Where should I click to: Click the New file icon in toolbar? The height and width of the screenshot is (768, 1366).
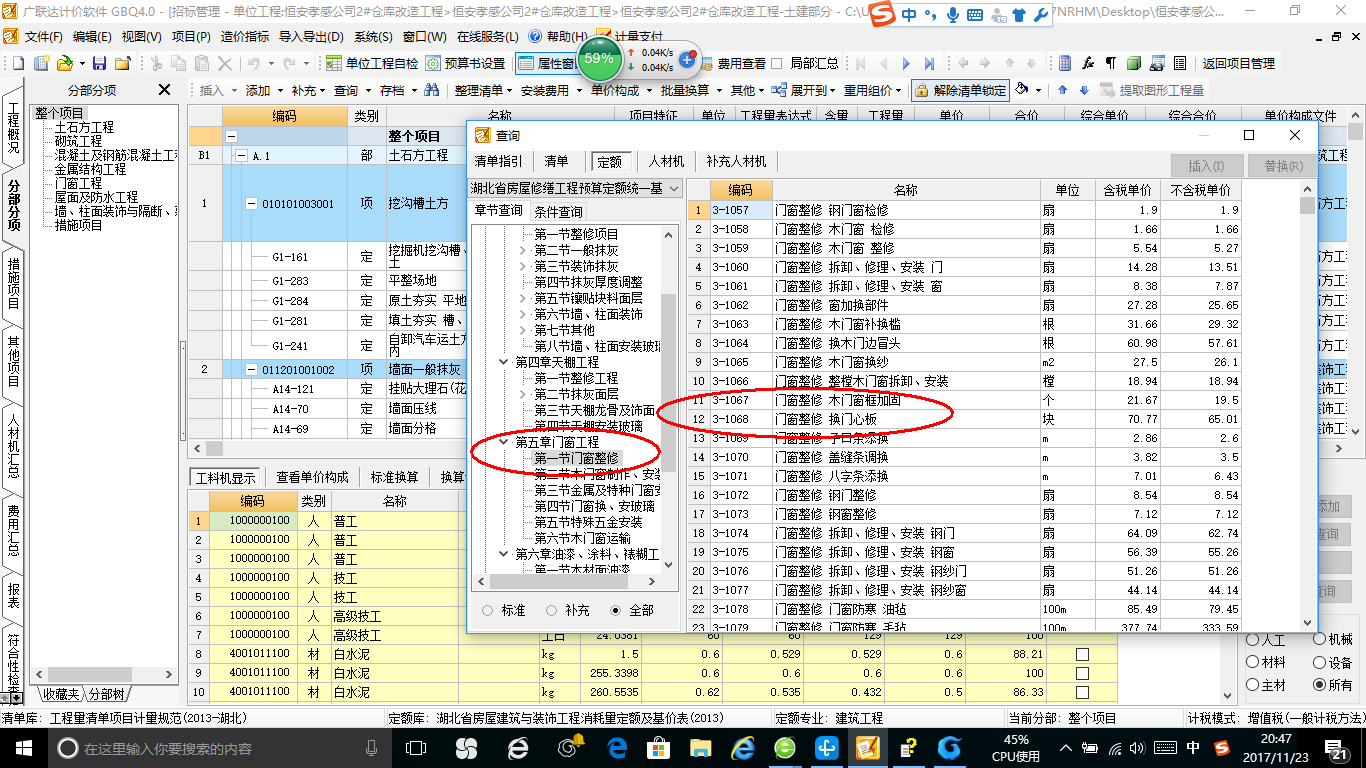pos(17,63)
